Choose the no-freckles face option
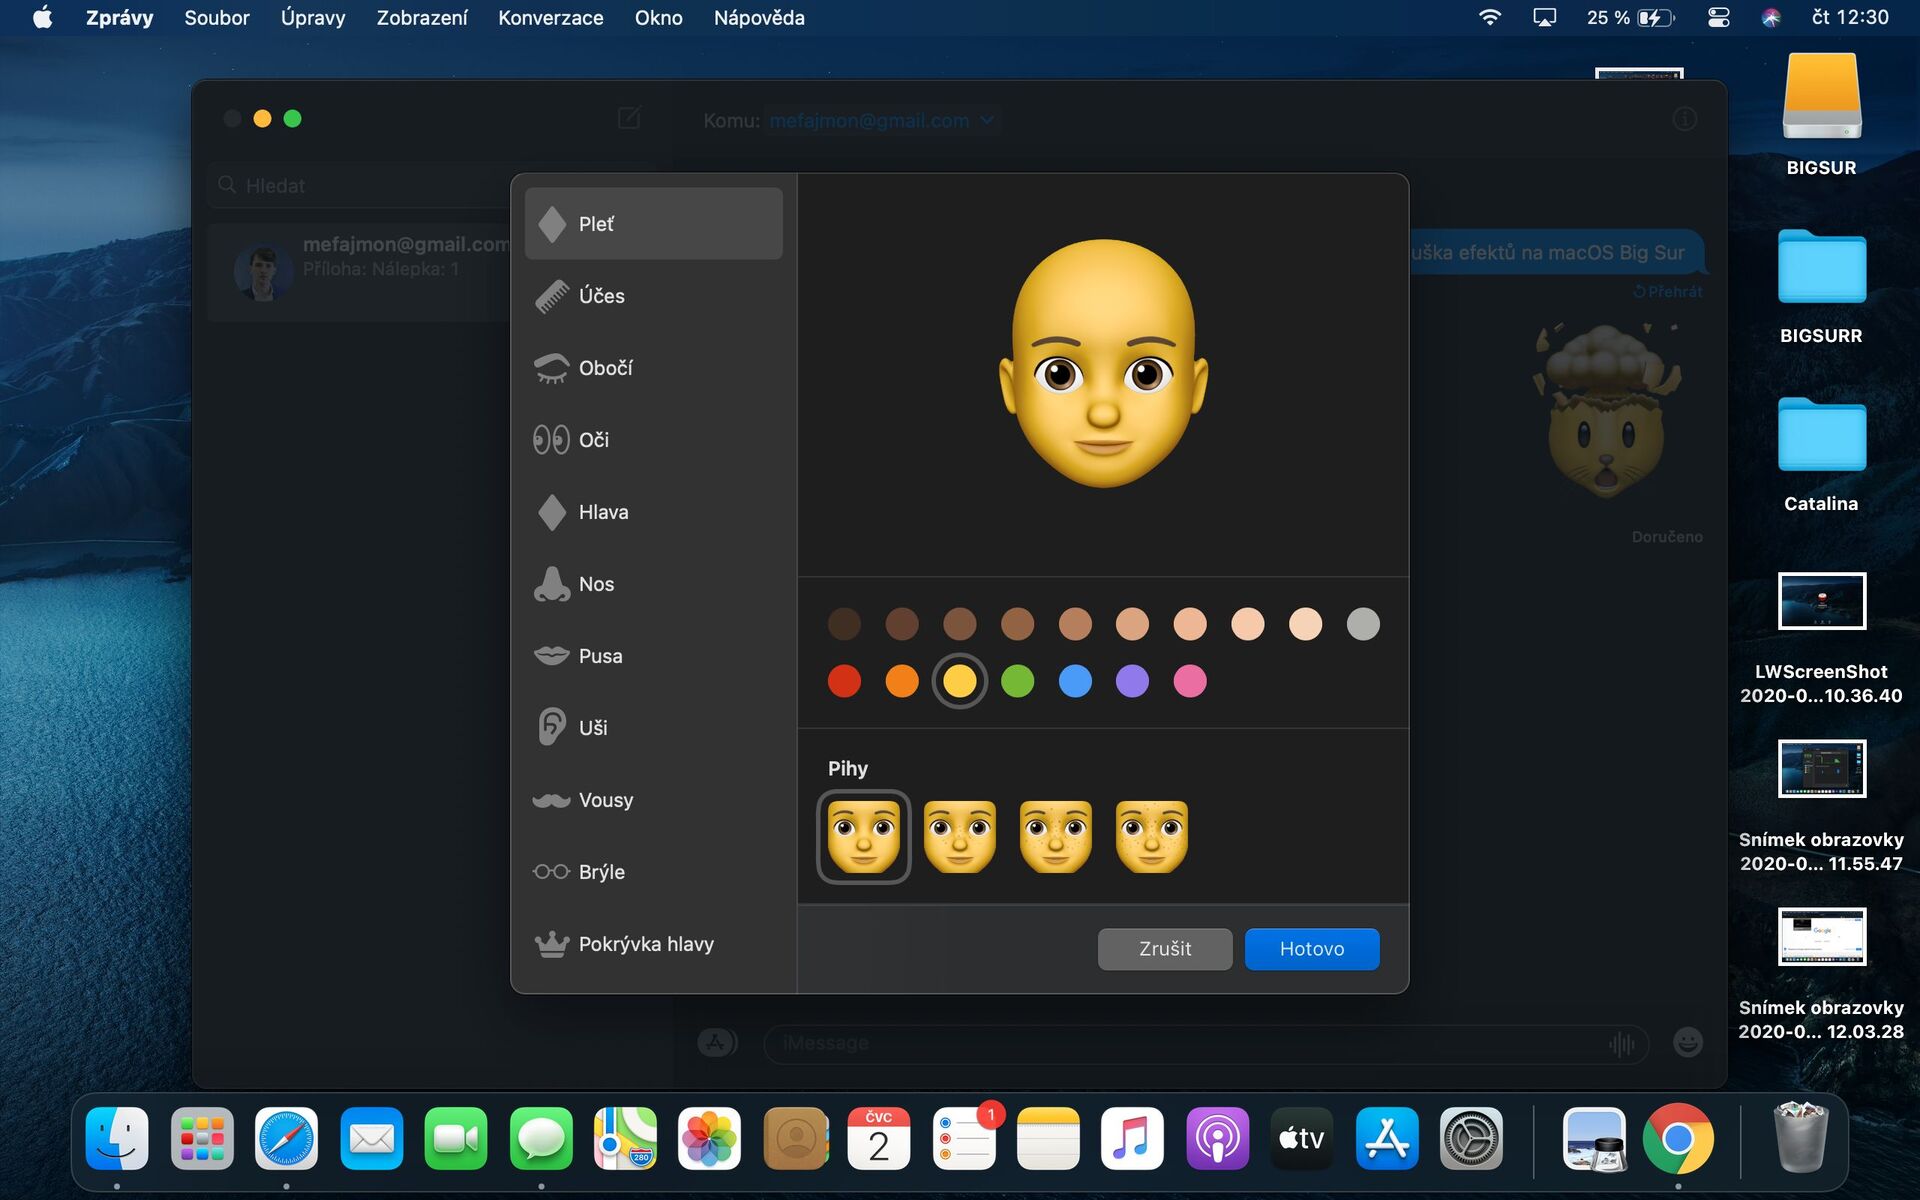Viewport: 1920px width, 1200px height. (864, 837)
